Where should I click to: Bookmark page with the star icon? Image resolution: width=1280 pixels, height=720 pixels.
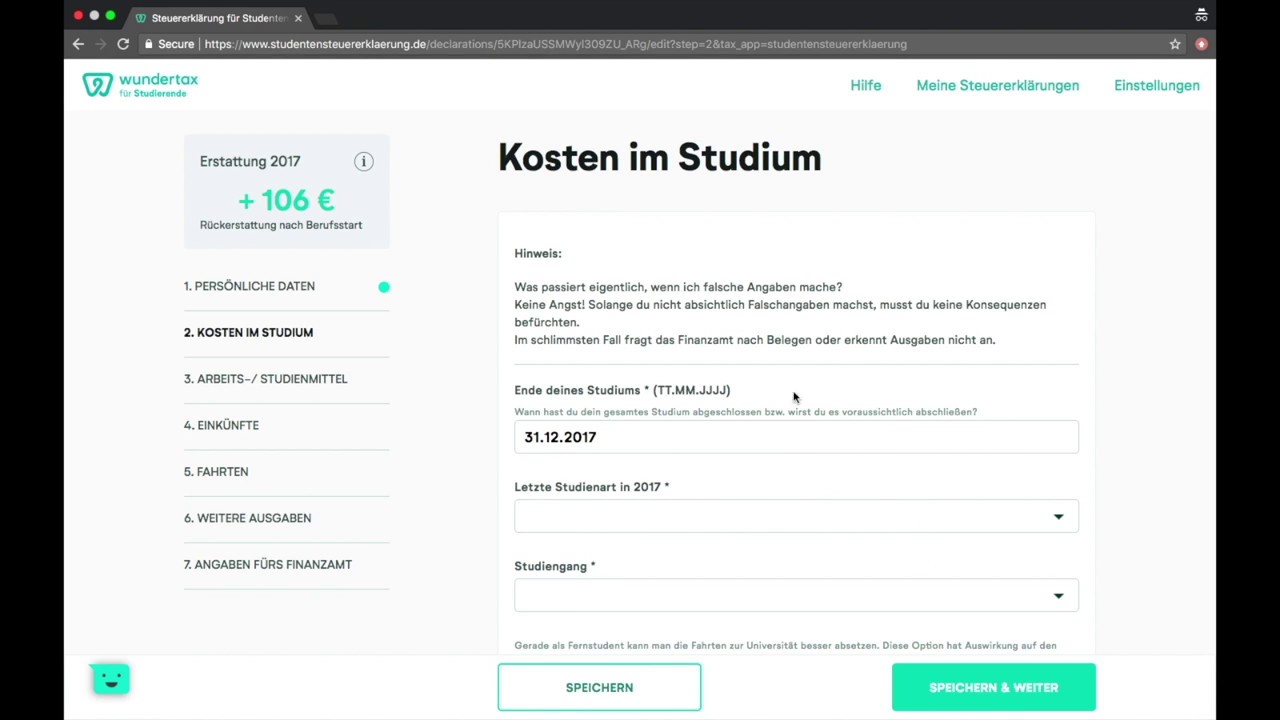coord(1175,44)
